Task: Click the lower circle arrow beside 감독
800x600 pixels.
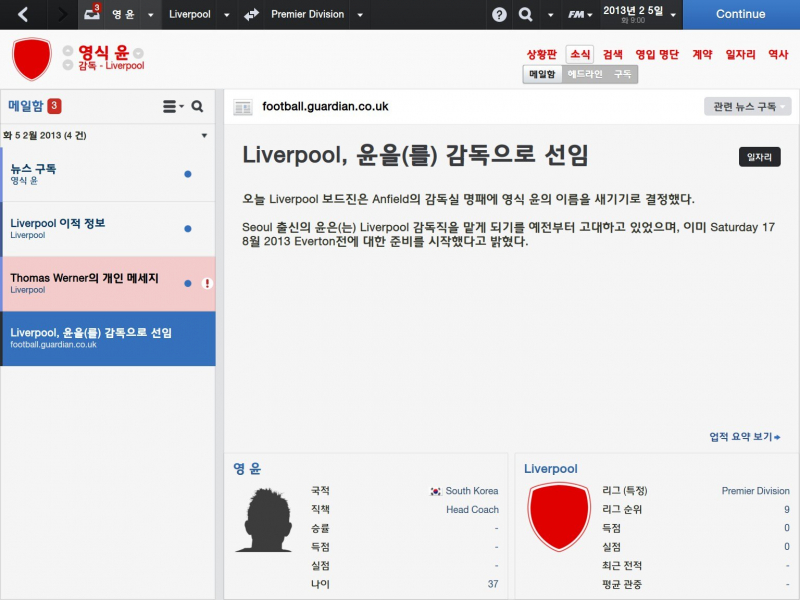Action: pos(68,65)
